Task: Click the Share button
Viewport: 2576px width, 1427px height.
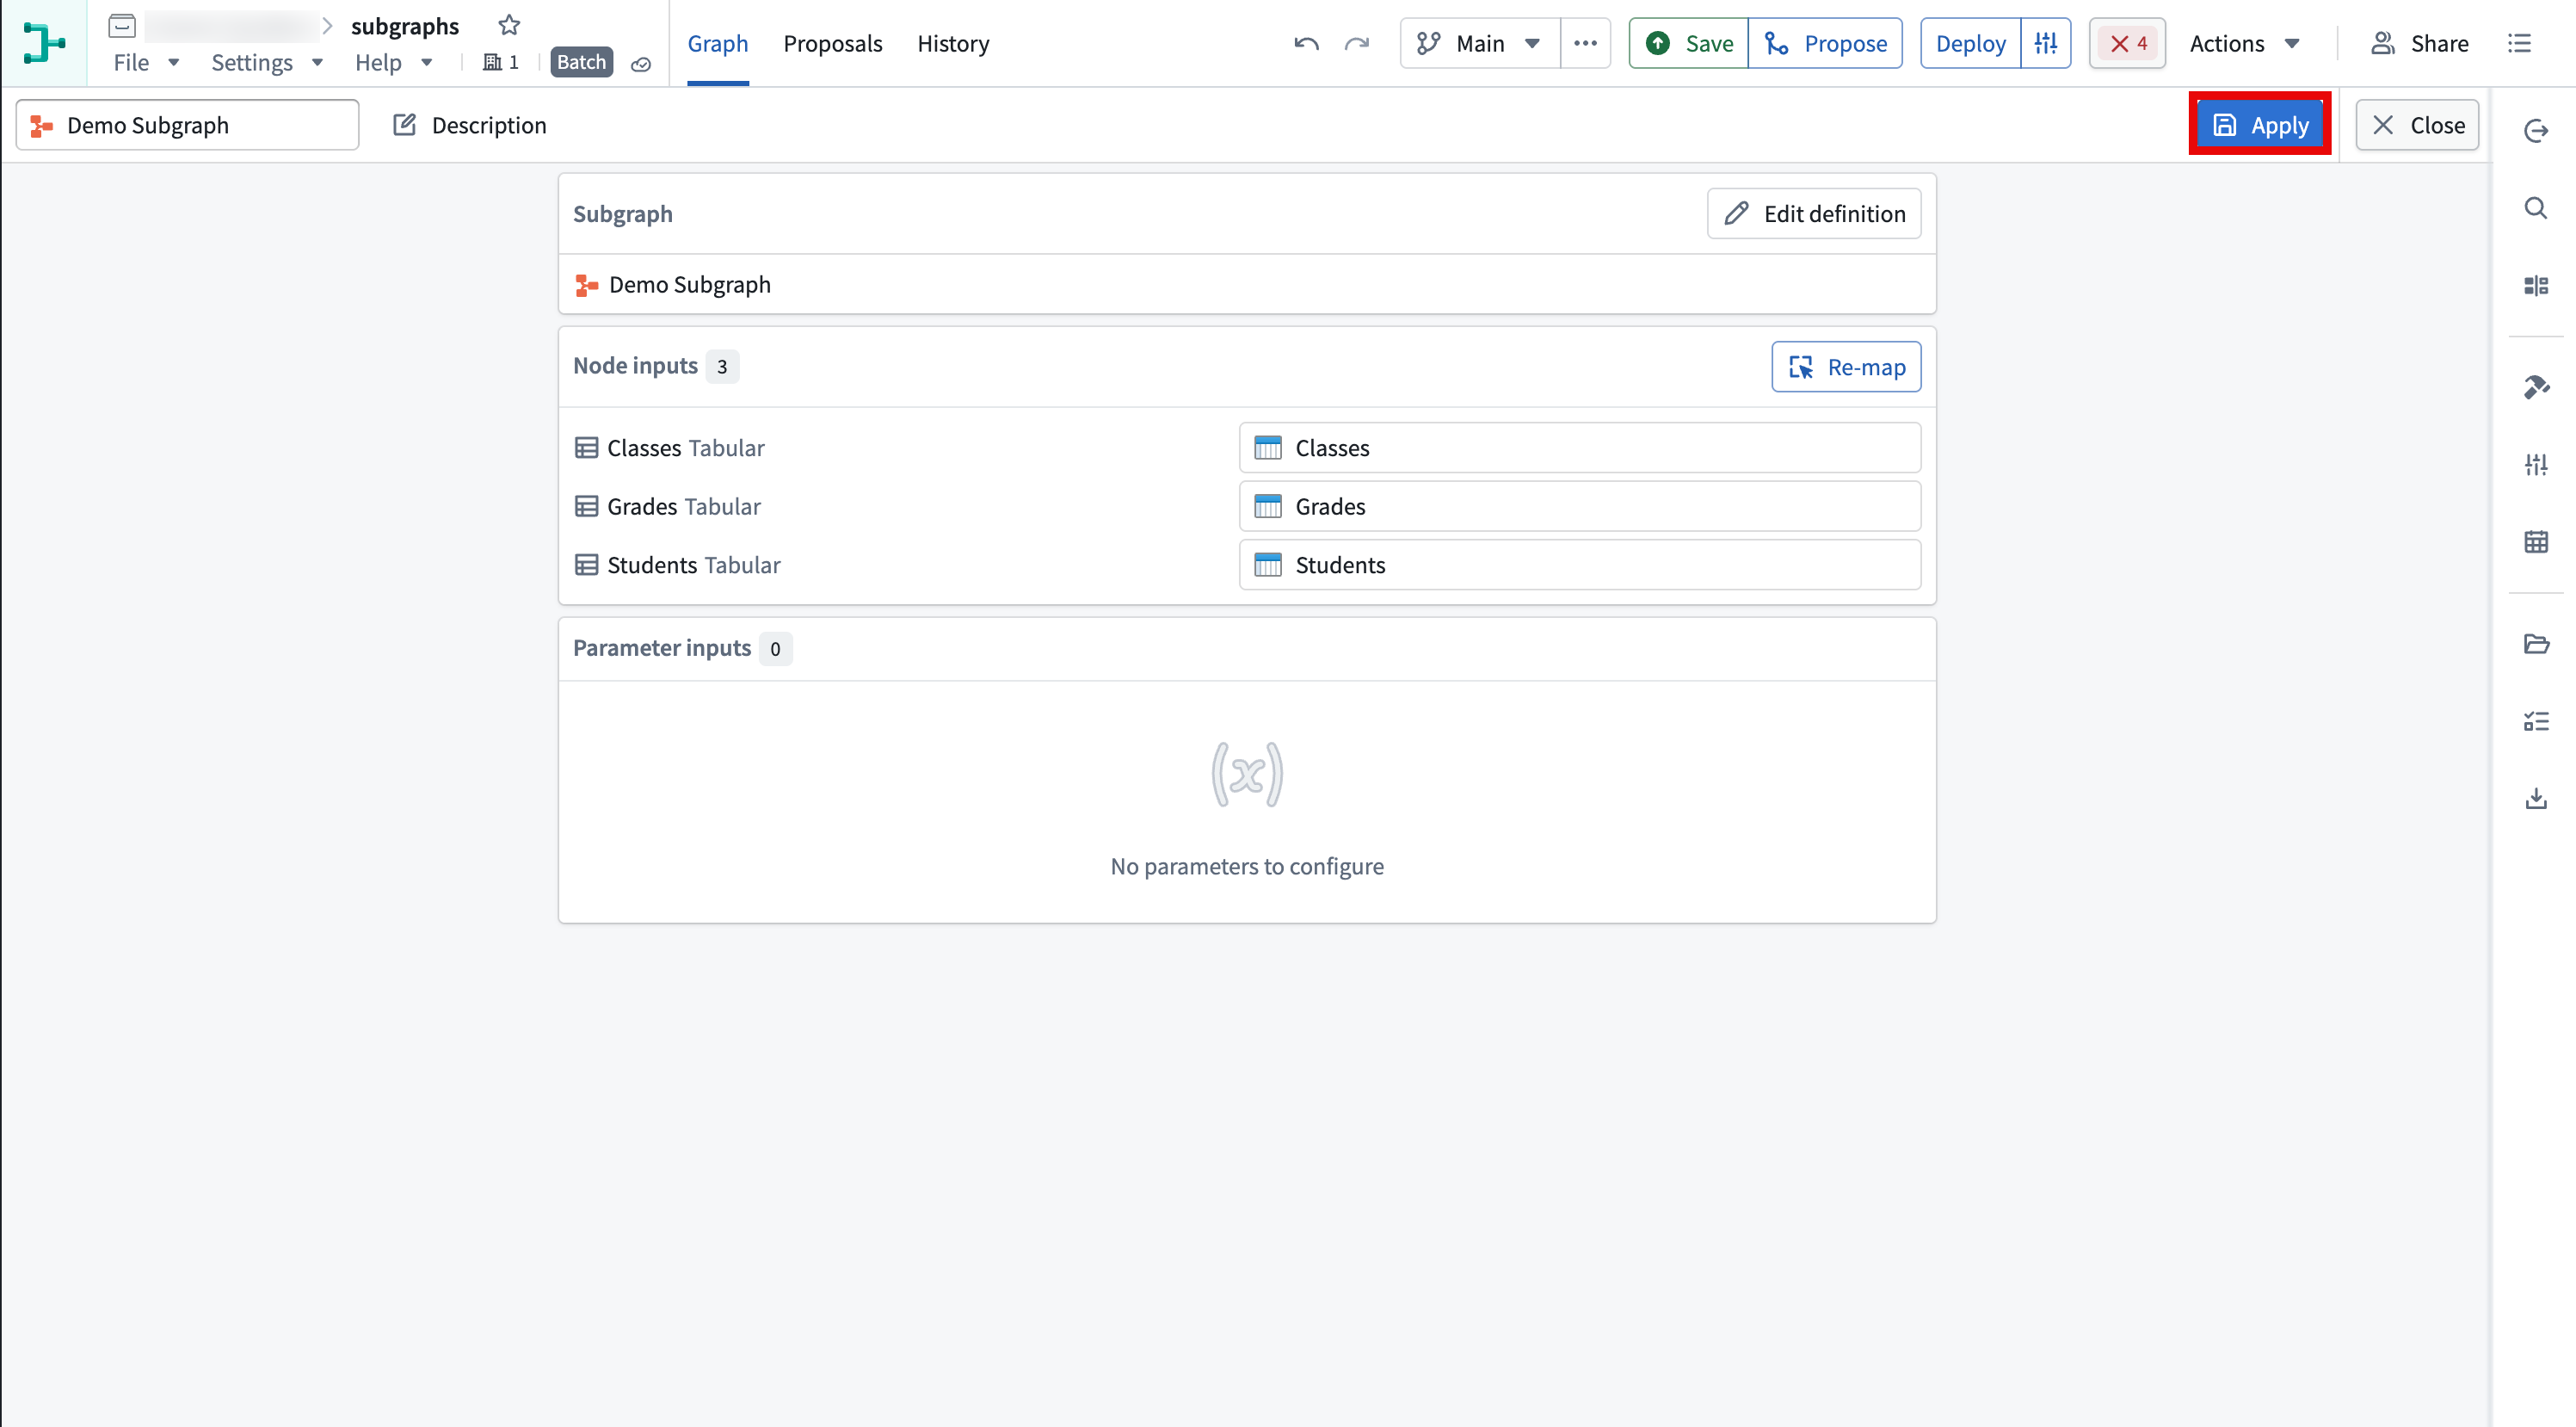Action: coord(2420,43)
